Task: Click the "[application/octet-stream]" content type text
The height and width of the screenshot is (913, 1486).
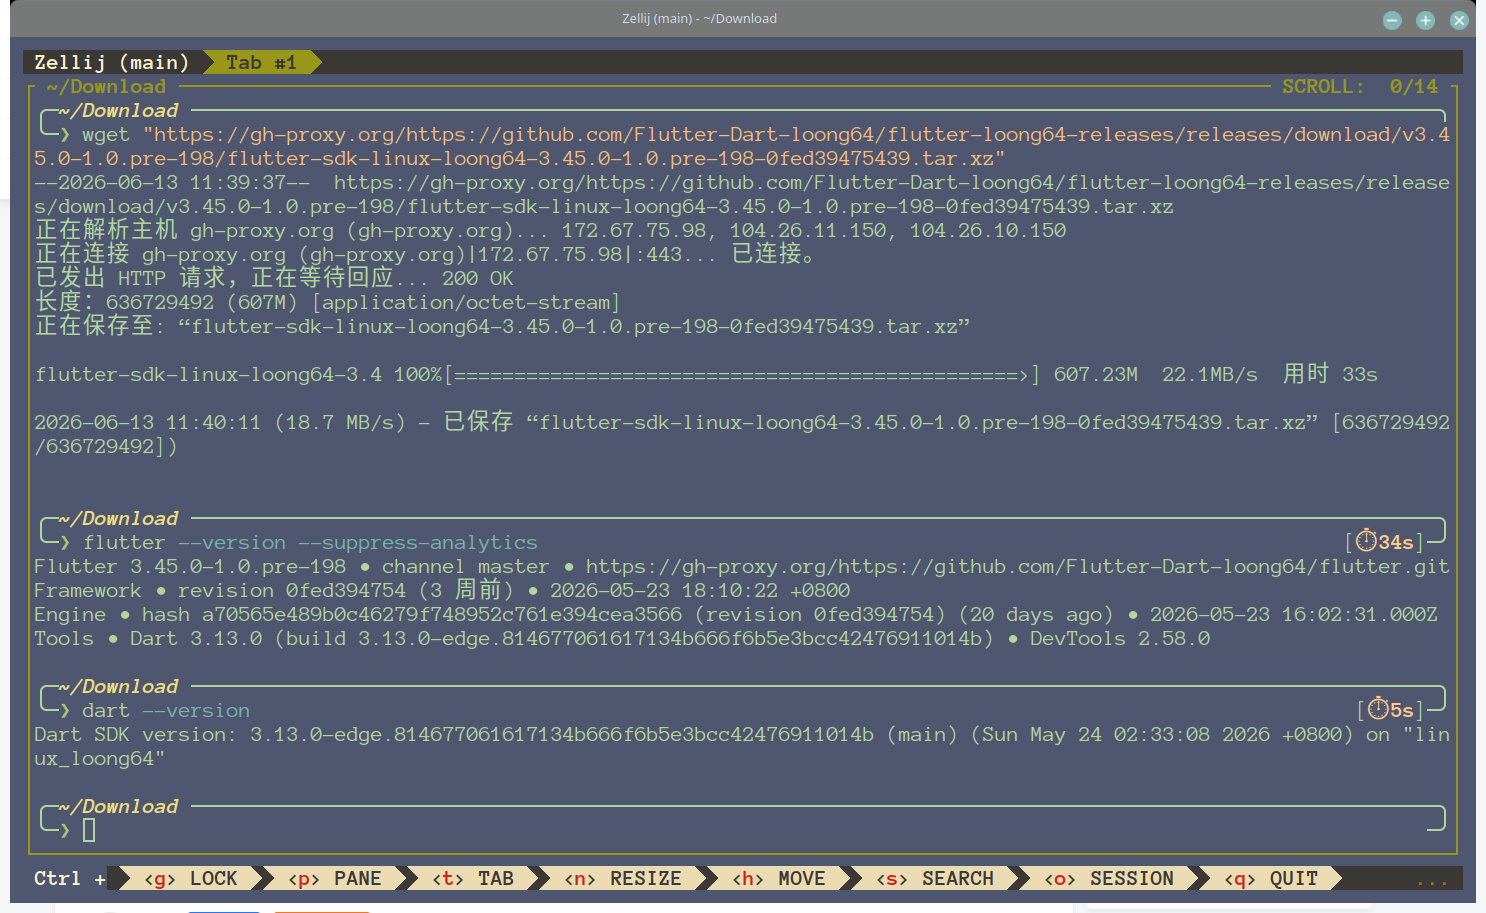Action: (466, 303)
